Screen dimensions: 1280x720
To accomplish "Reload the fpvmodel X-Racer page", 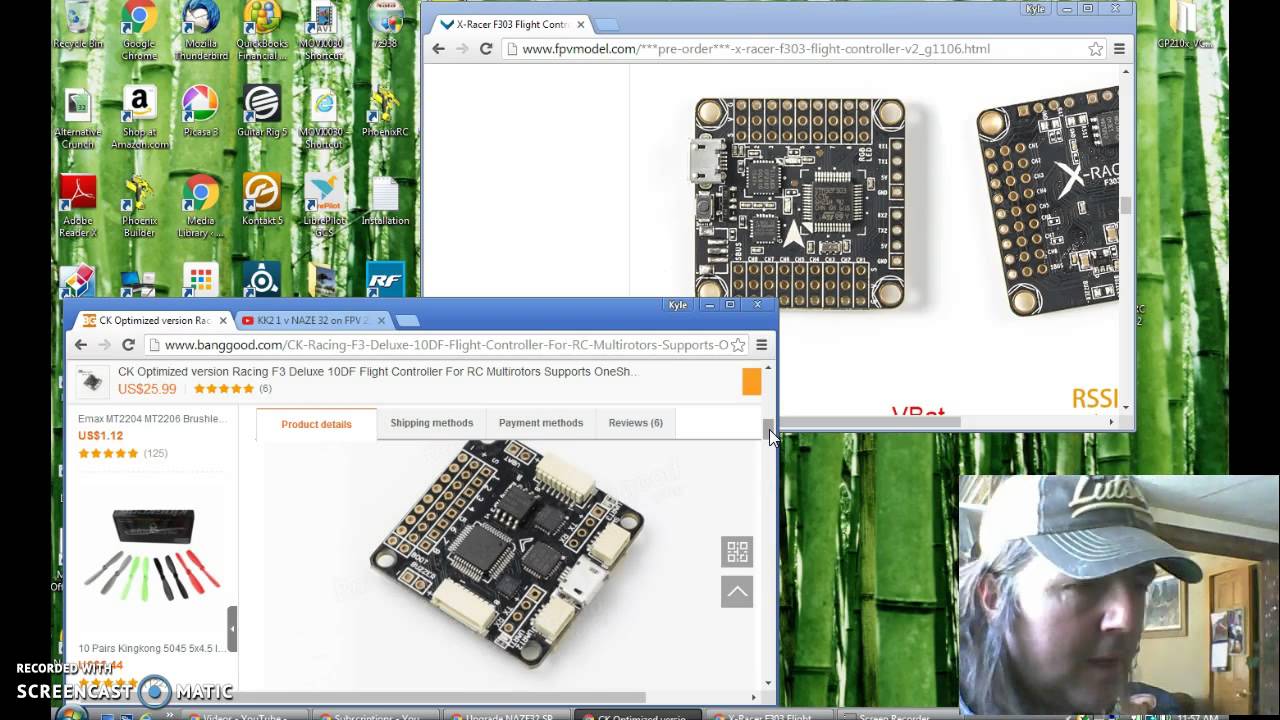I will click(x=486, y=49).
